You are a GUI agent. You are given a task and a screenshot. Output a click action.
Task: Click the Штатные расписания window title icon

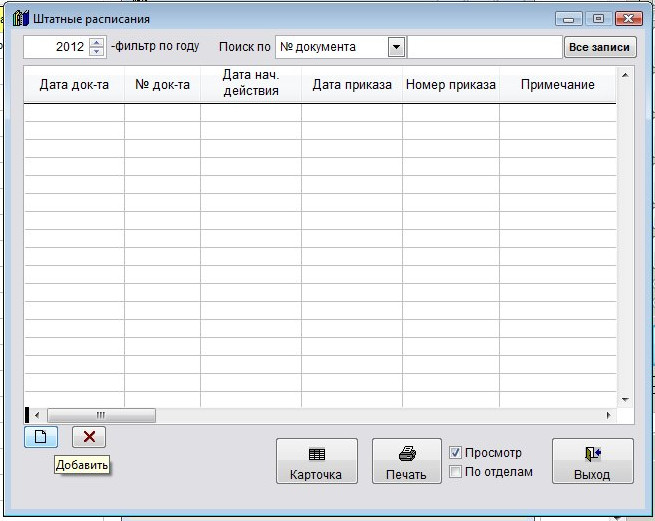click(x=21, y=19)
